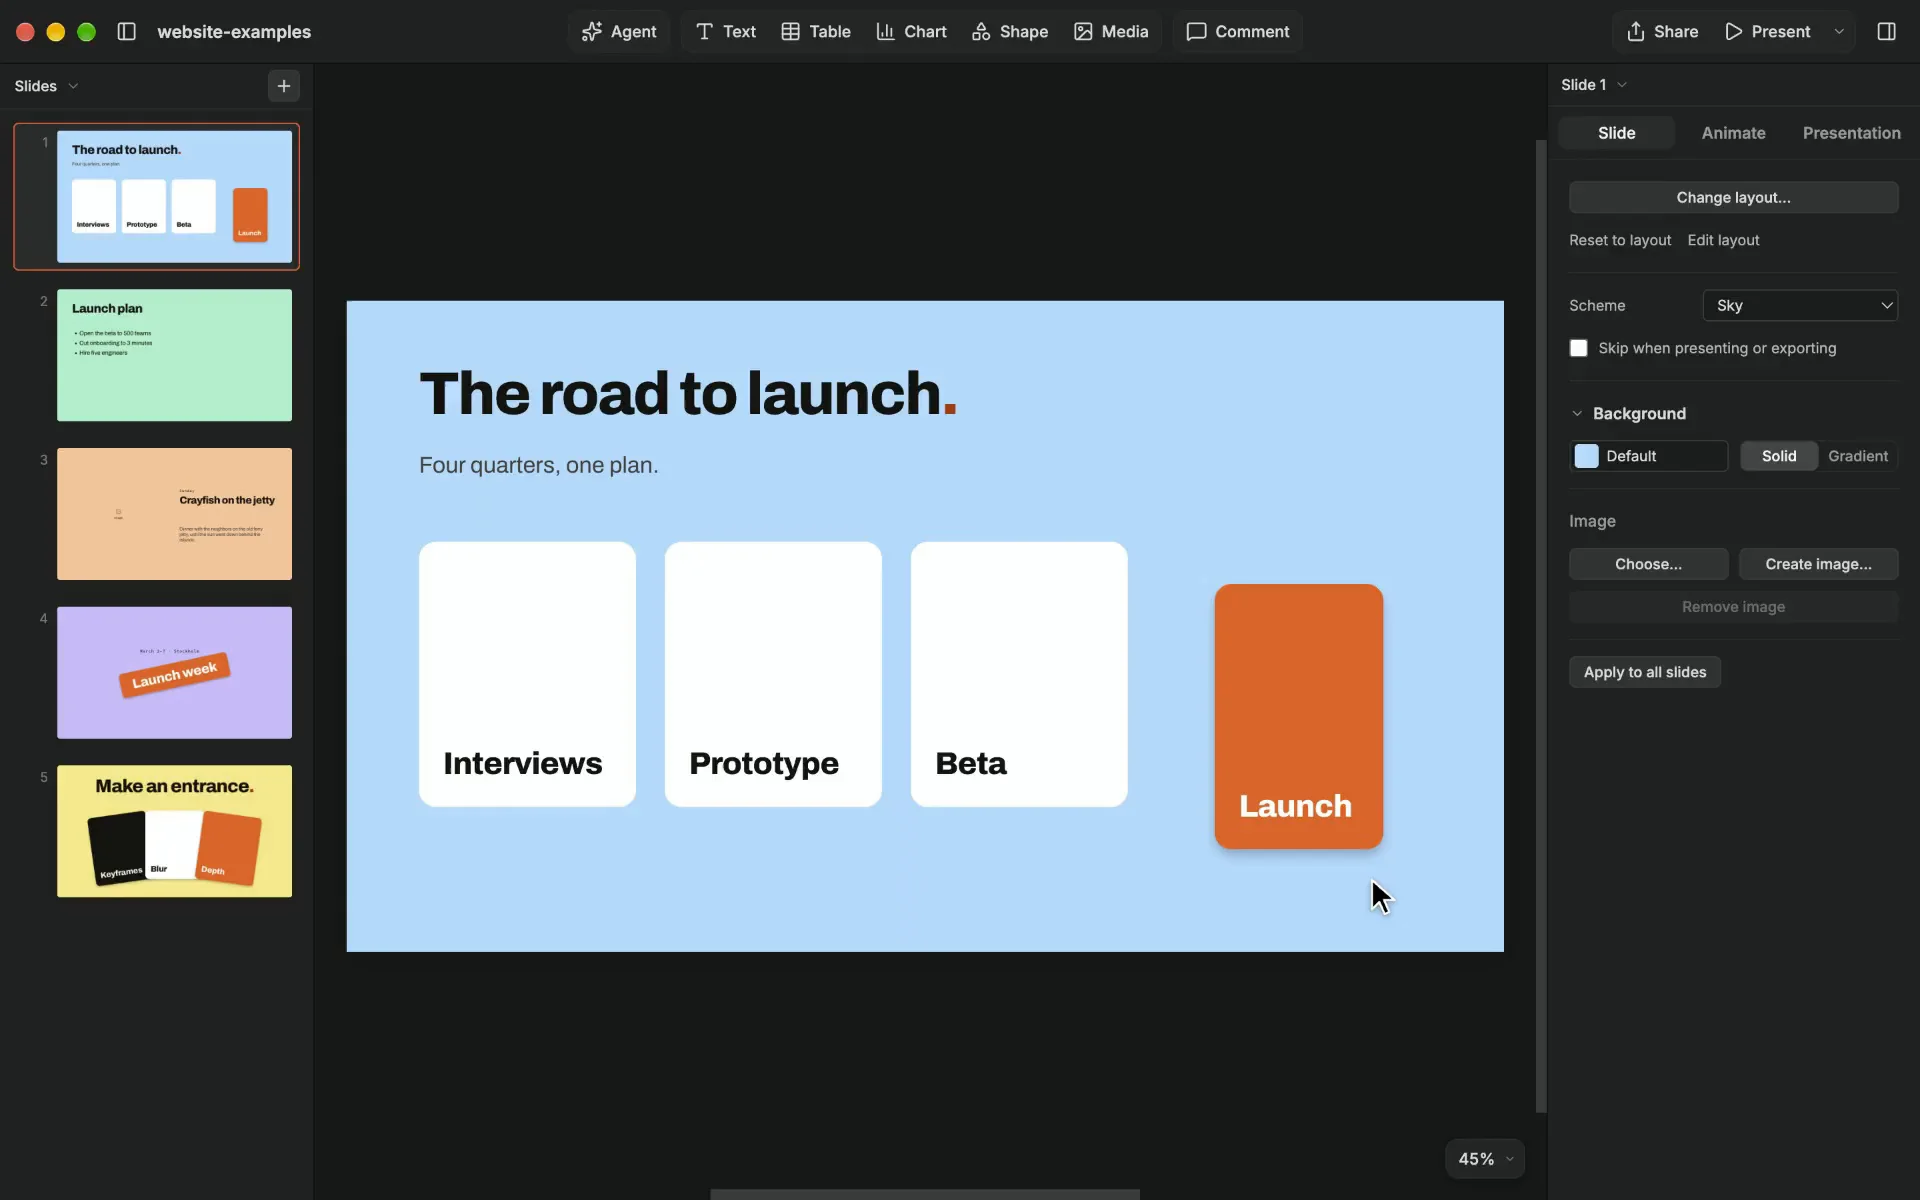The width and height of the screenshot is (1920, 1200).
Task: Click Reset to layout
Action: (1620, 240)
